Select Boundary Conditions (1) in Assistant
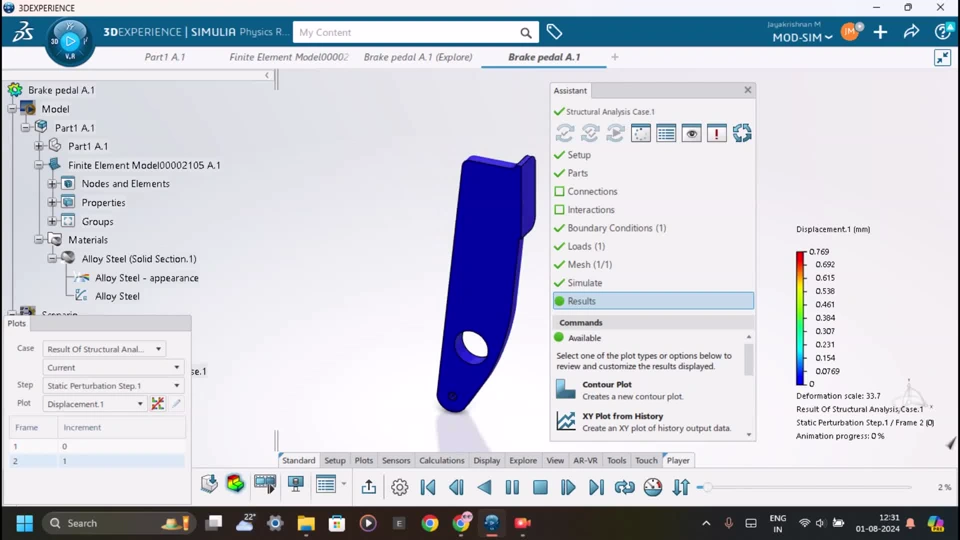The width and height of the screenshot is (960, 540). click(617, 228)
